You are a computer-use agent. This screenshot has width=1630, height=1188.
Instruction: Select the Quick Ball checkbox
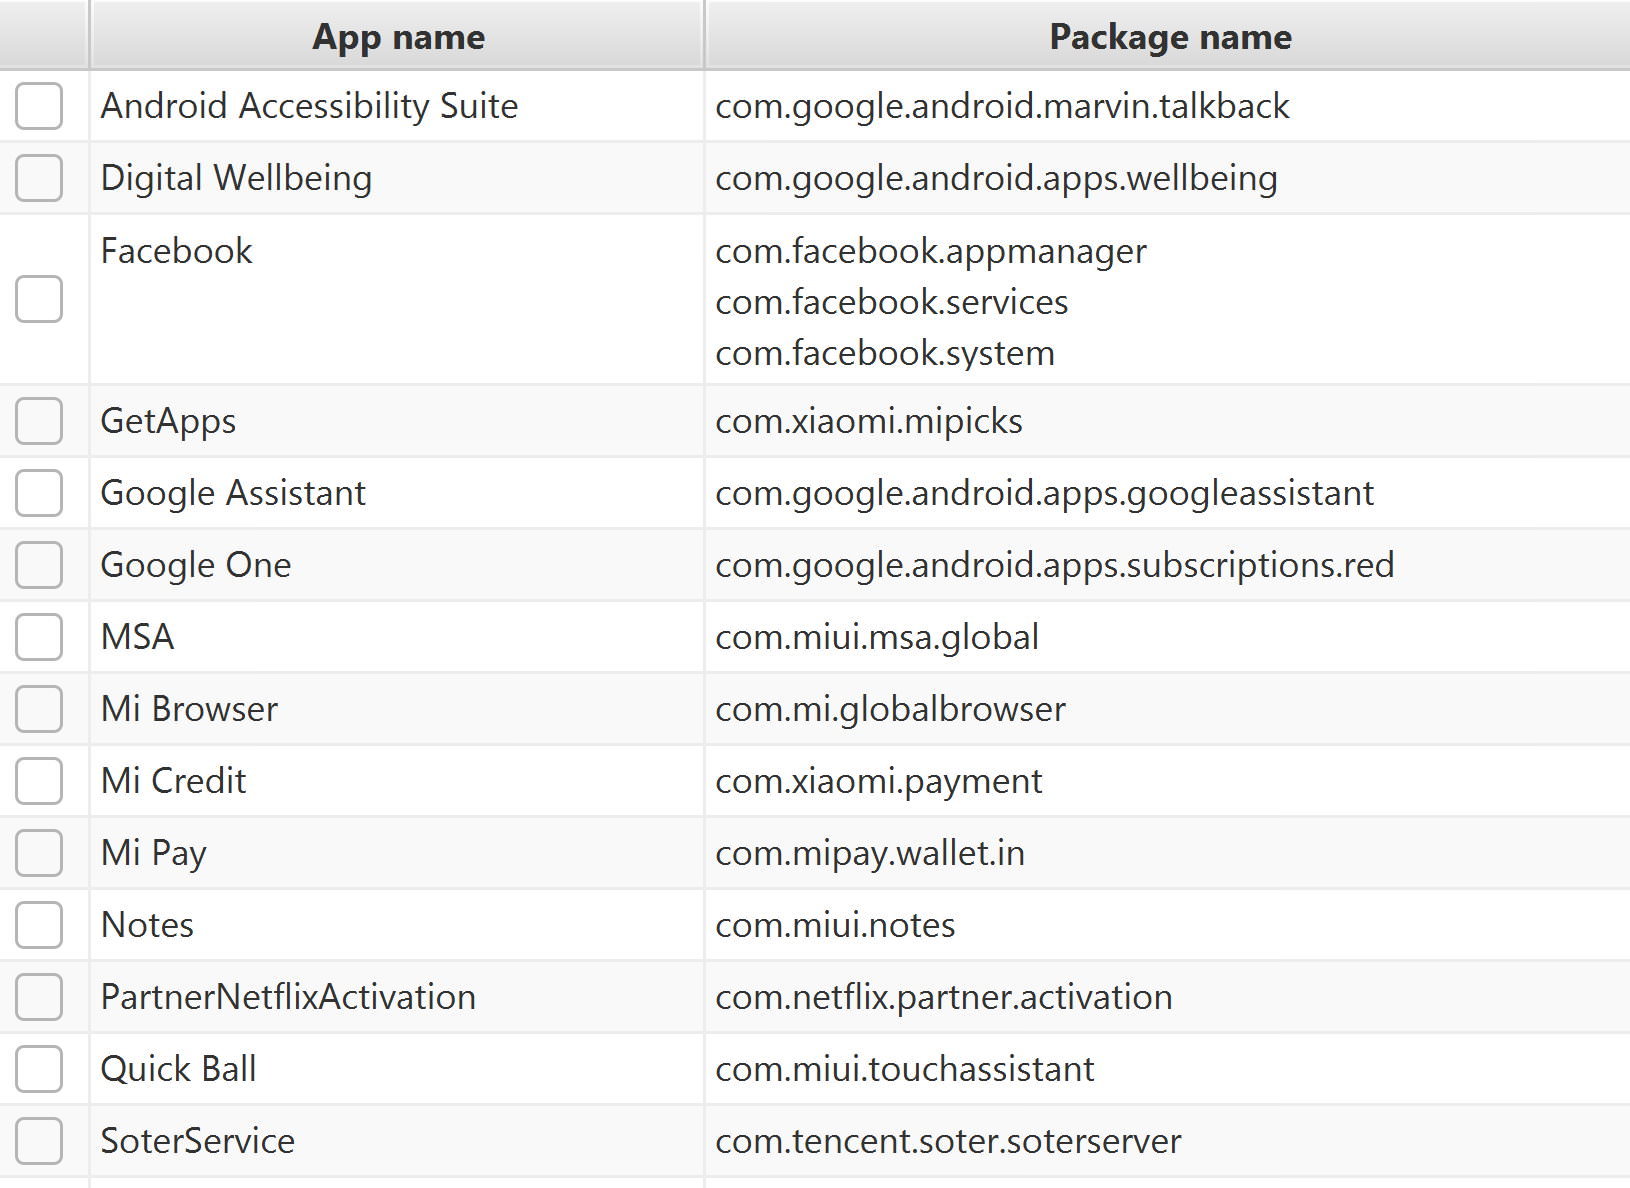(x=39, y=1069)
